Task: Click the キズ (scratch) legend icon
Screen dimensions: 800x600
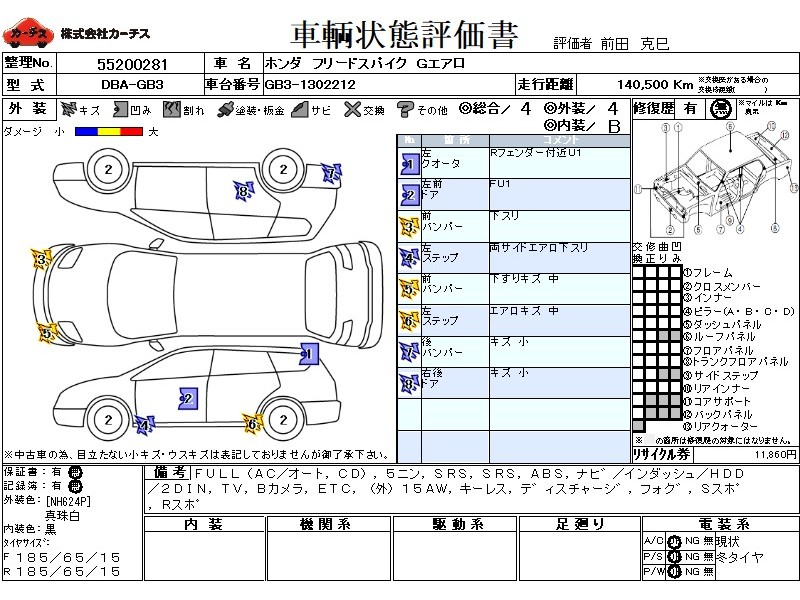Action: (x=68, y=109)
